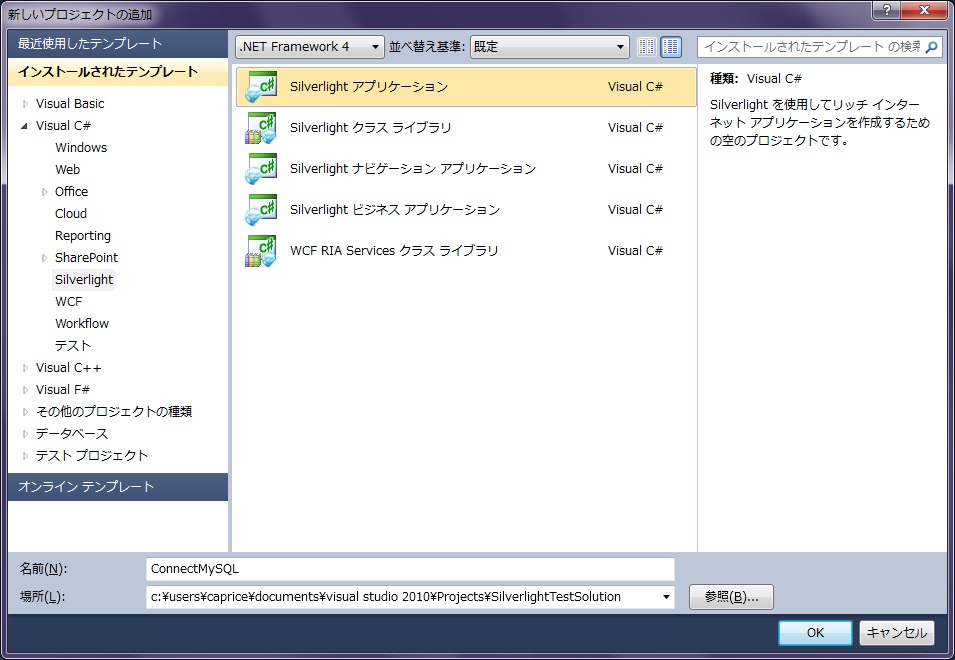955x660 pixels.
Task: Expand the SharePoint tree node
Action: click(x=44, y=258)
